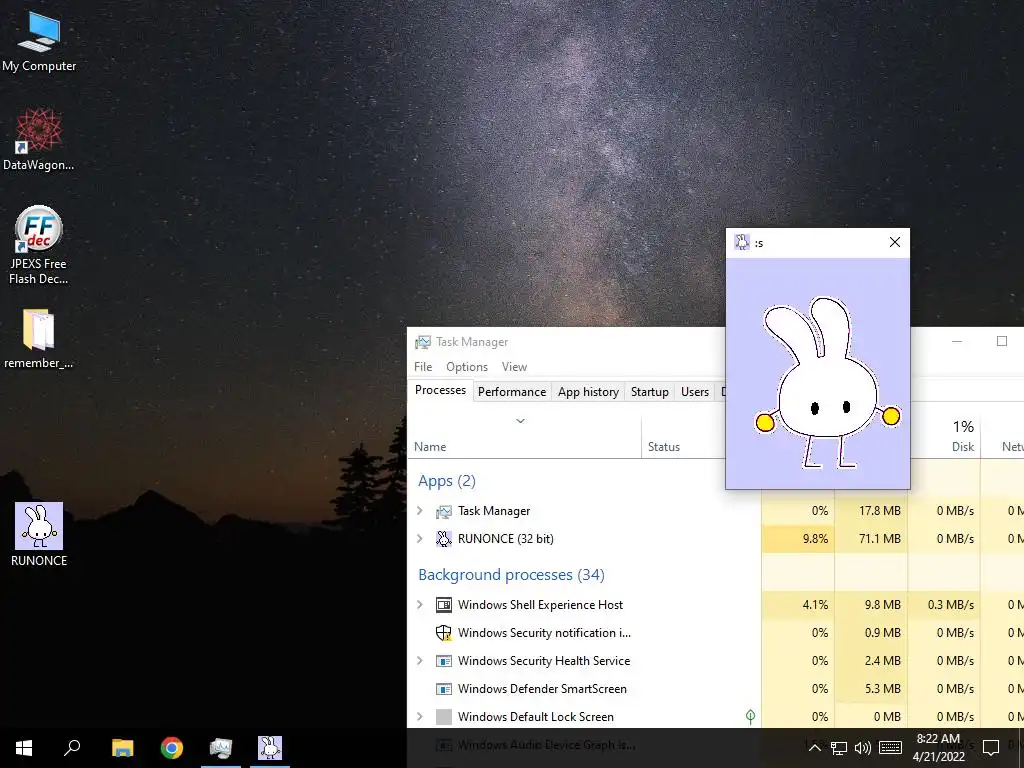Expand the Windows Security Health Service row
The width and height of the screenshot is (1024, 768).
click(420, 661)
